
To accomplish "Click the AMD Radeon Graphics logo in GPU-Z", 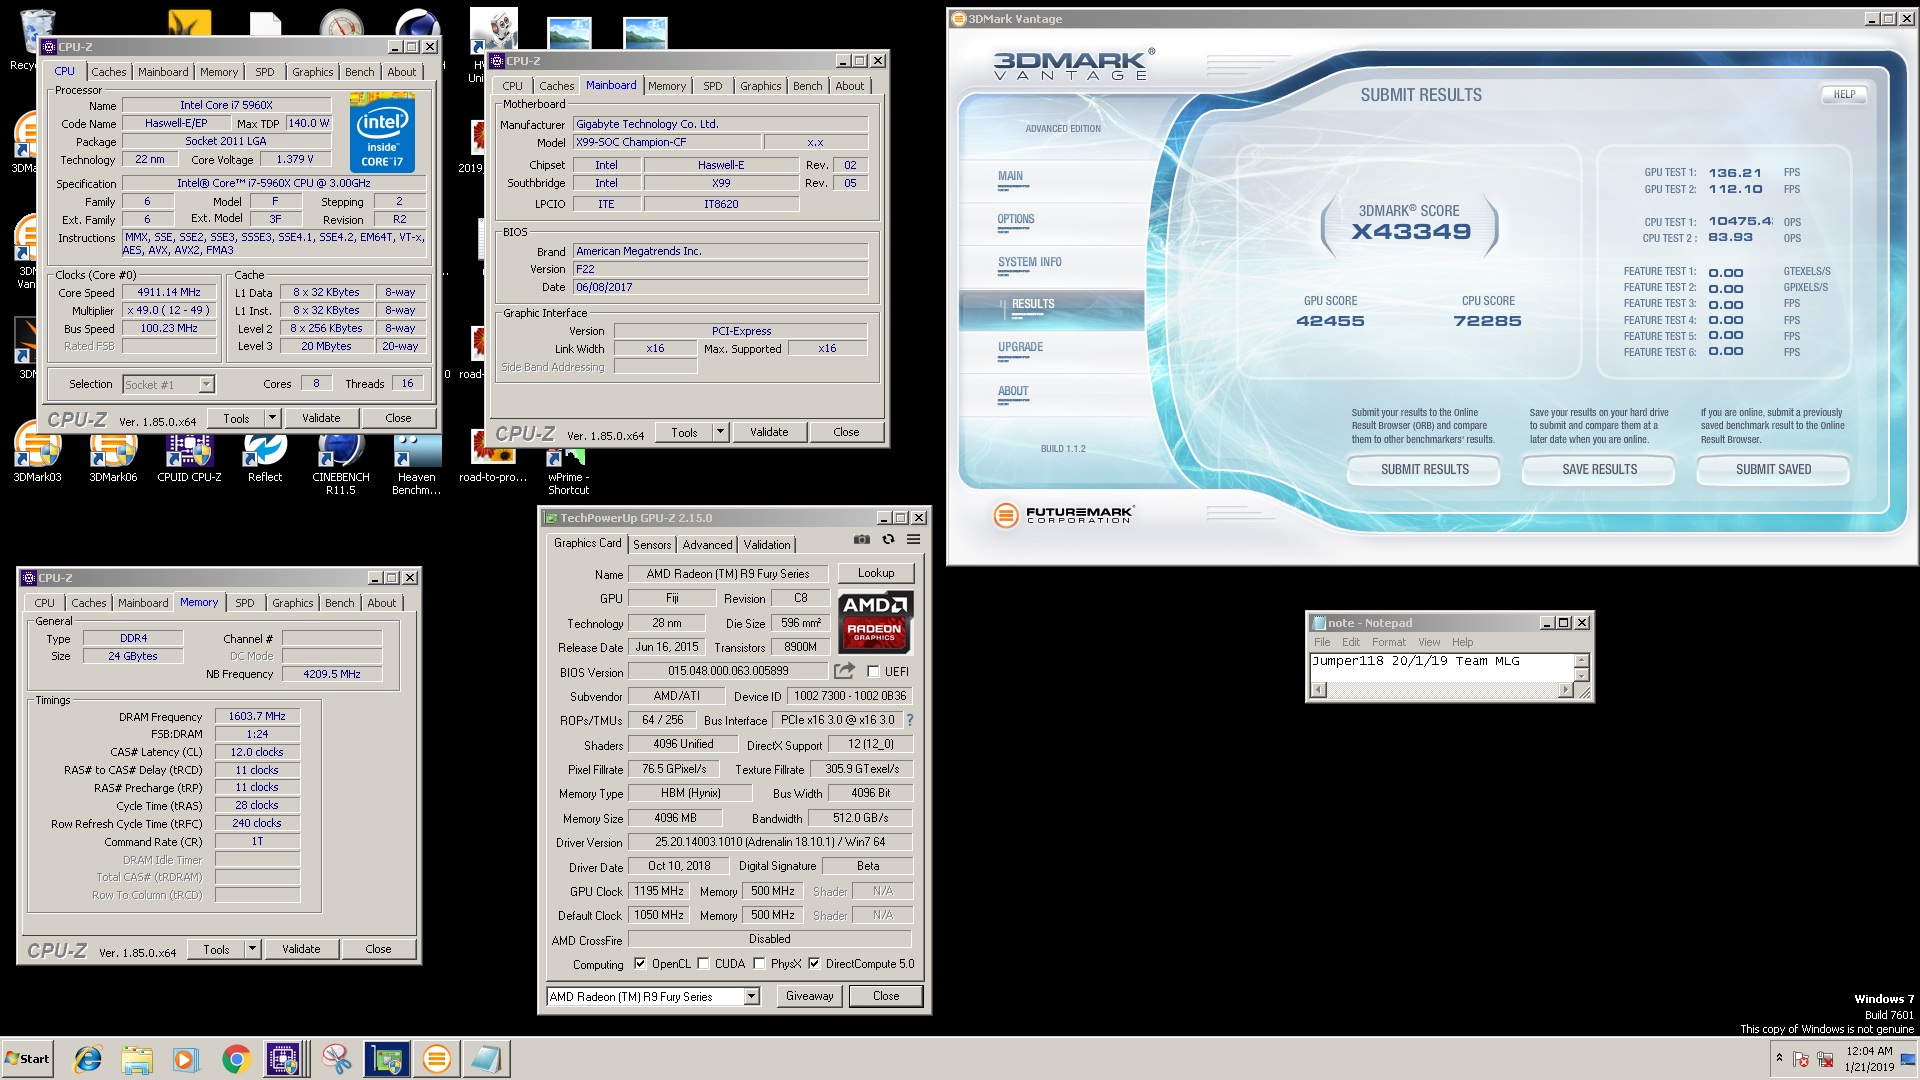I will click(875, 622).
